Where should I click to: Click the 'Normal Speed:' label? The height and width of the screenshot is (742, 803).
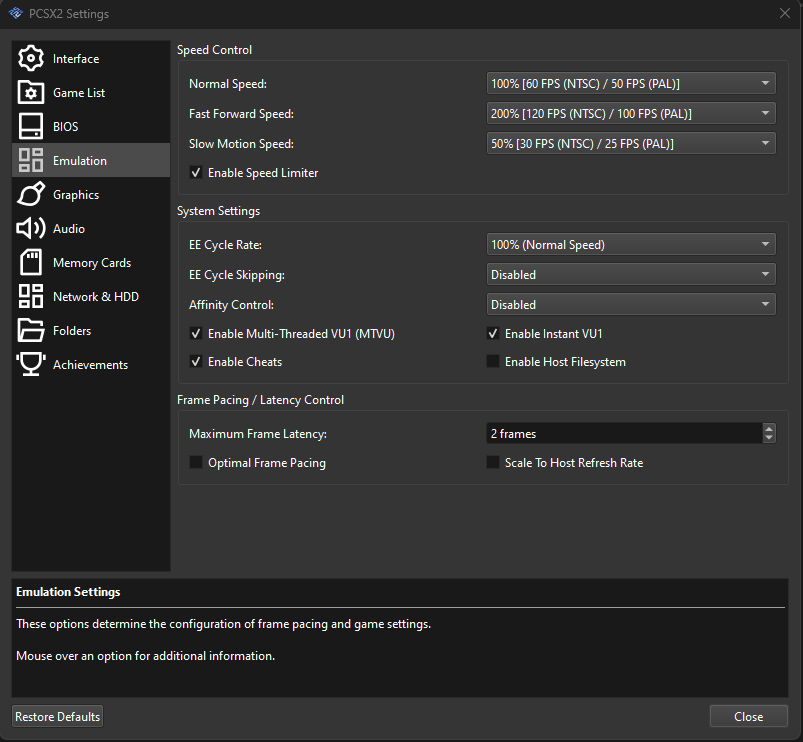click(228, 84)
